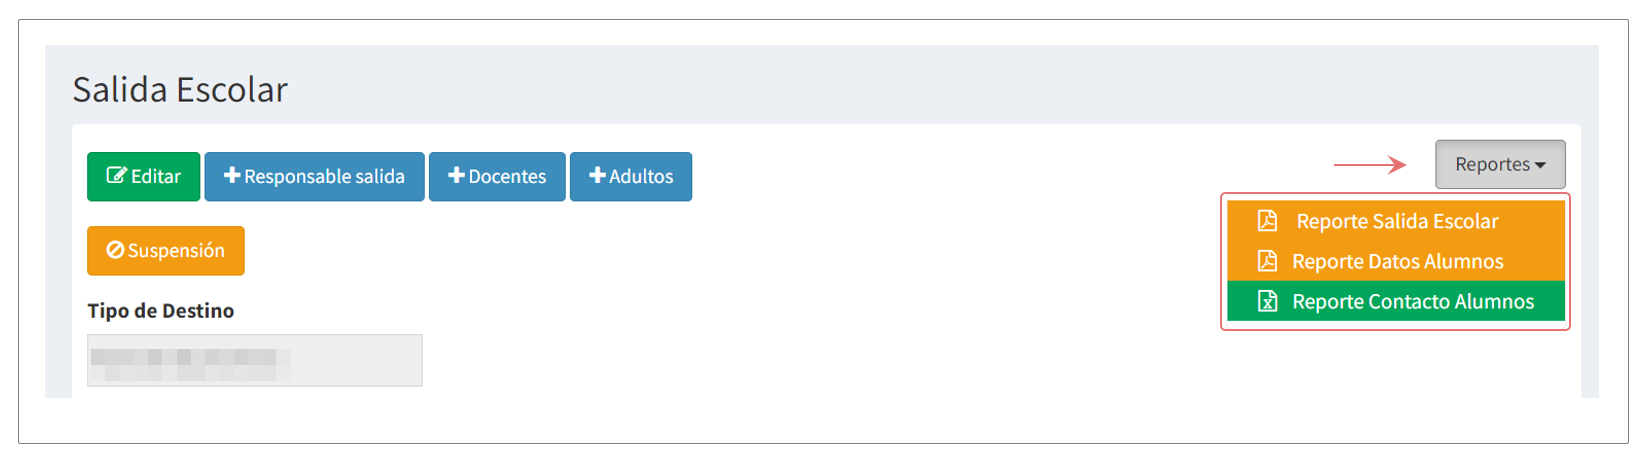The image size is (1651, 470).
Task: Click PDF icon beside Reporte Datos Alumnos
Action: (1267, 261)
